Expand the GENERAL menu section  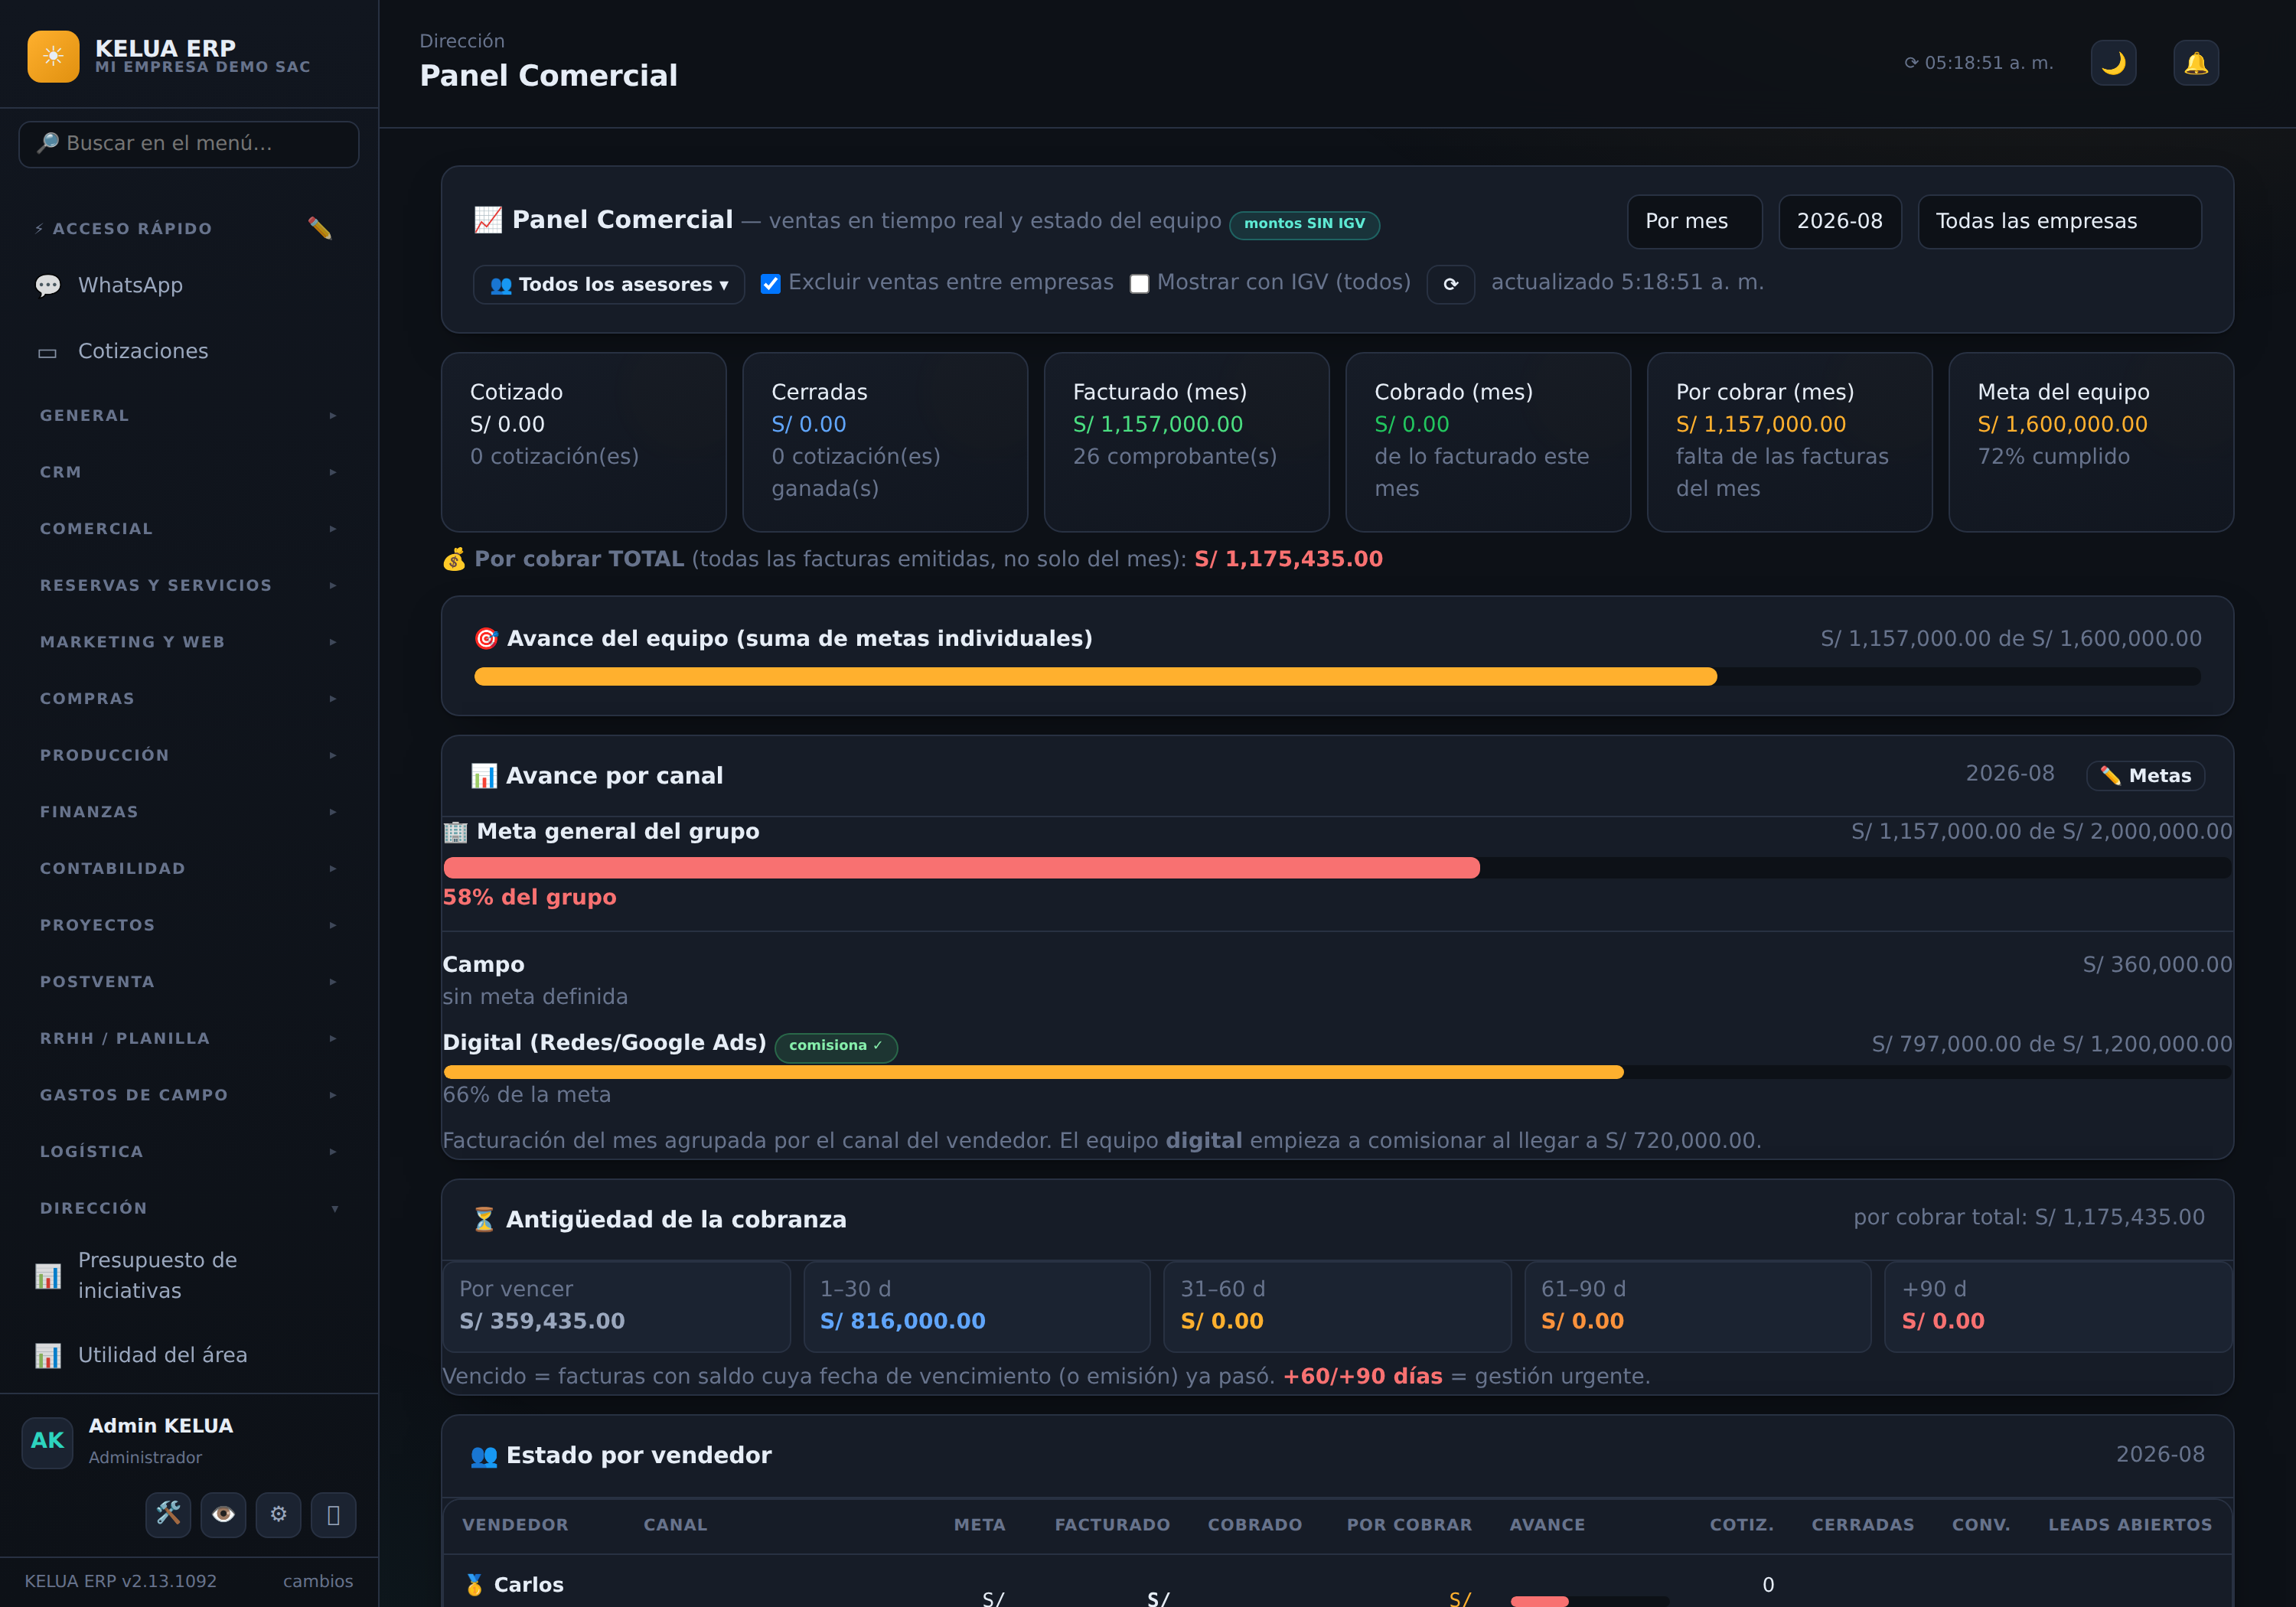189,415
